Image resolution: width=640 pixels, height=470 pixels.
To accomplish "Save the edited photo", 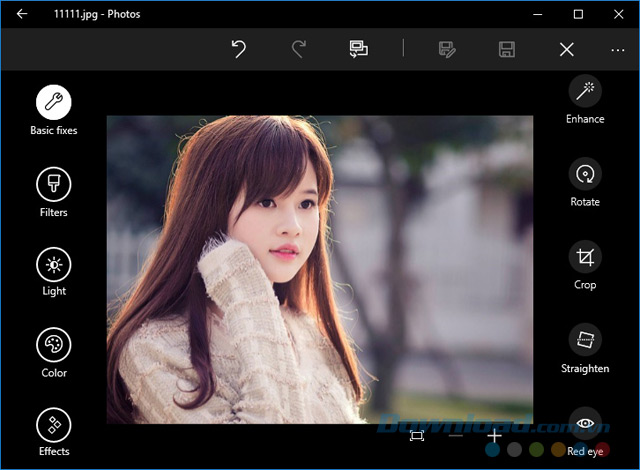I will pos(507,49).
